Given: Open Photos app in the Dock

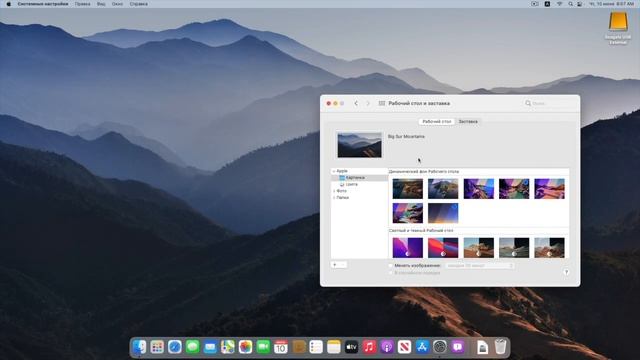Looking at the screenshot, I should (x=245, y=347).
